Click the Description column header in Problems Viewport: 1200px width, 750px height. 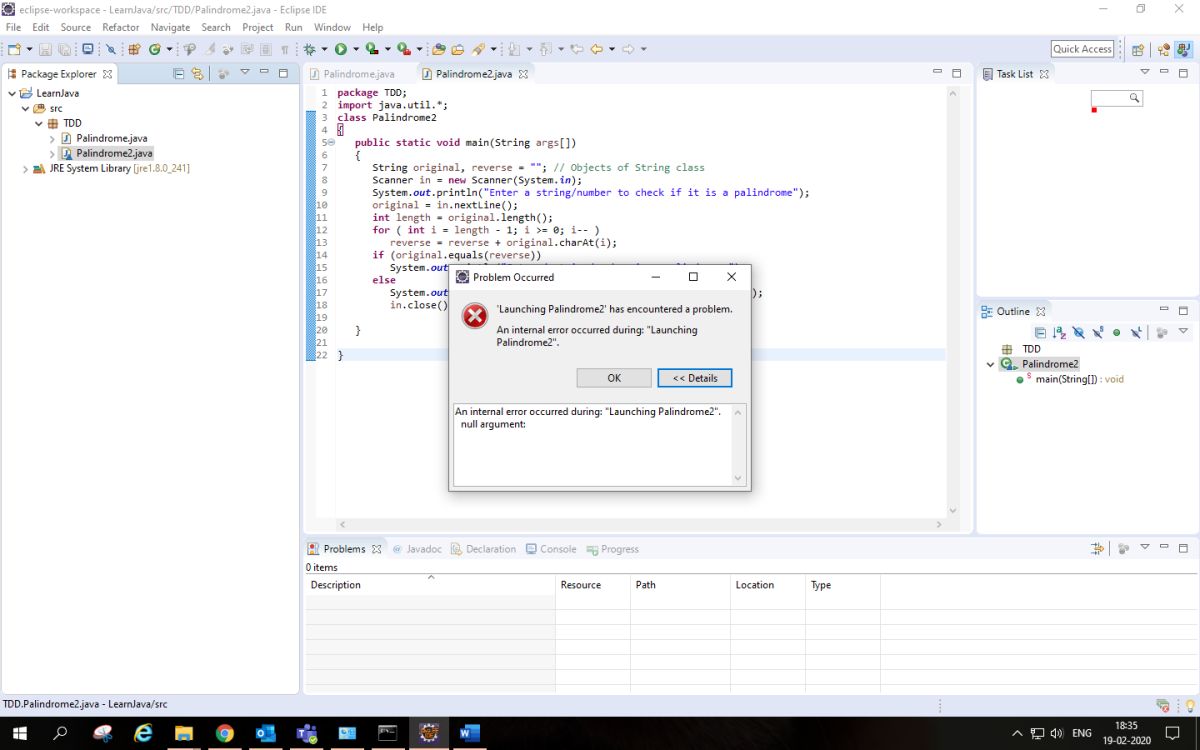coord(430,585)
